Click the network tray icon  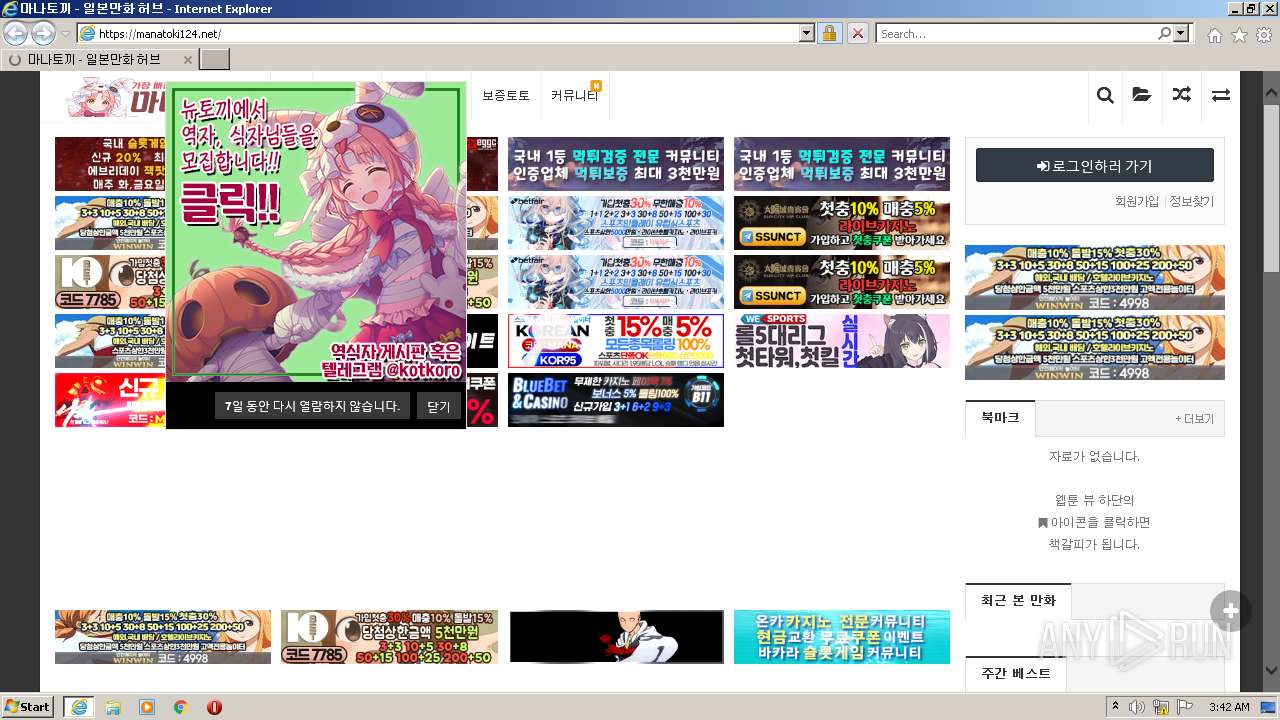tap(1161, 706)
